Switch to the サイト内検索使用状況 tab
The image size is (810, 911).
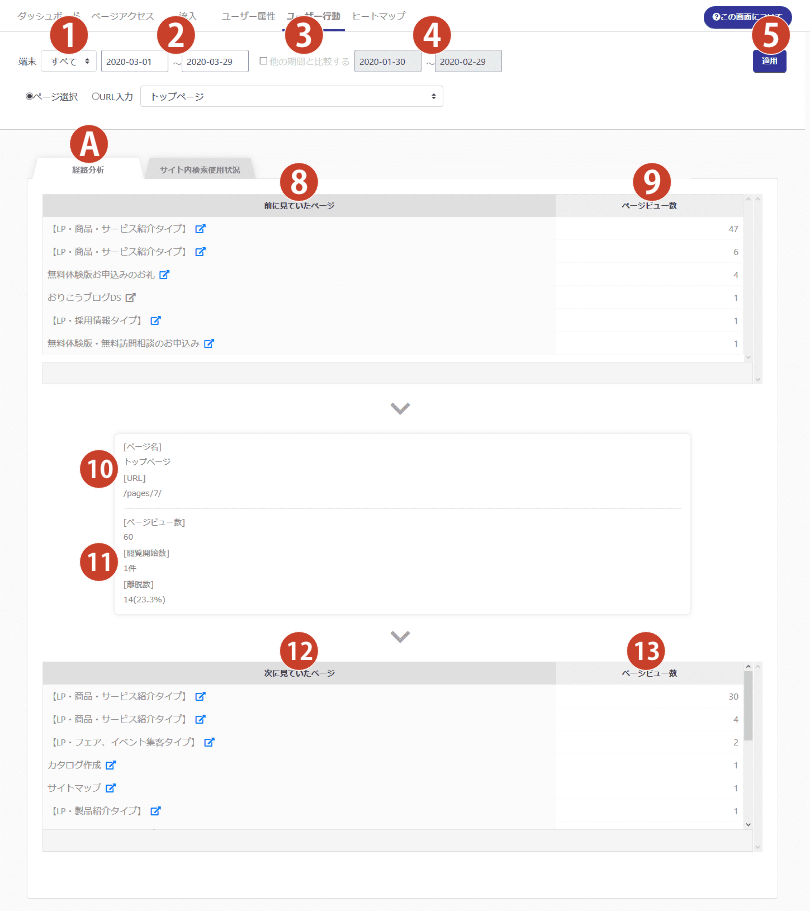pyautogui.click(x=200, y=169)
